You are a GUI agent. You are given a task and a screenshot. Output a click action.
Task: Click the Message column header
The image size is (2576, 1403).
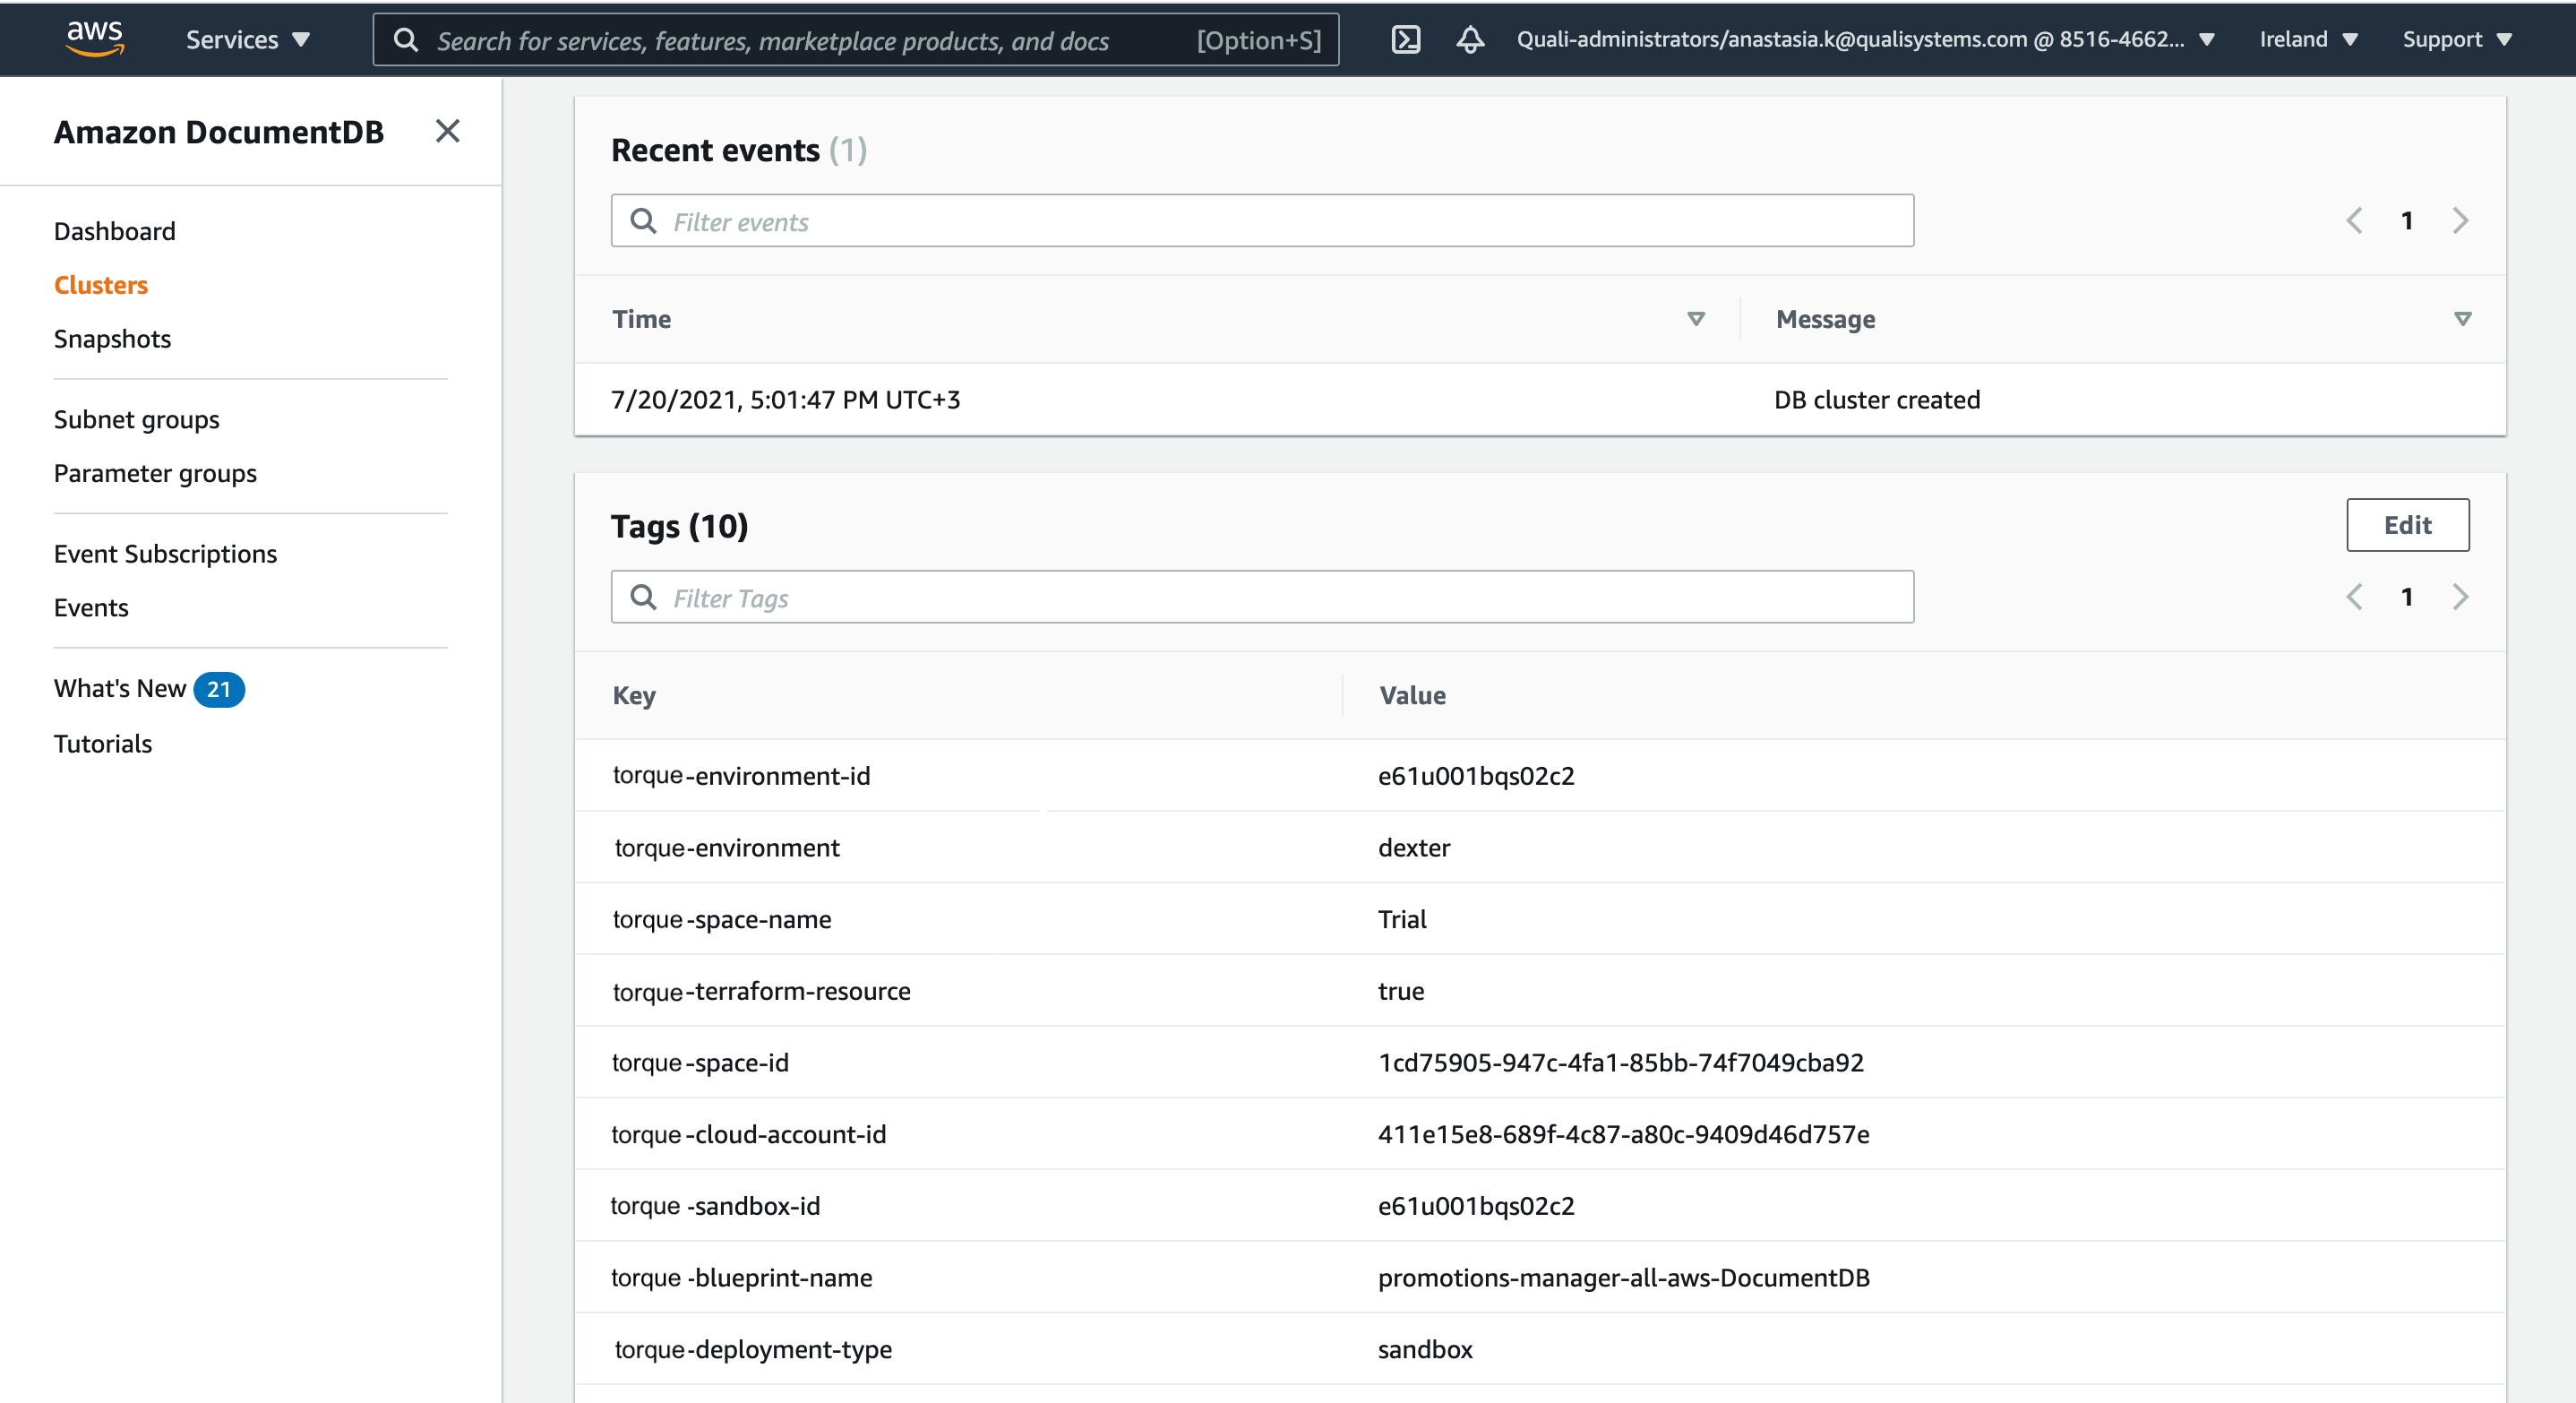pyautogui.click(x=1825, y=319)
